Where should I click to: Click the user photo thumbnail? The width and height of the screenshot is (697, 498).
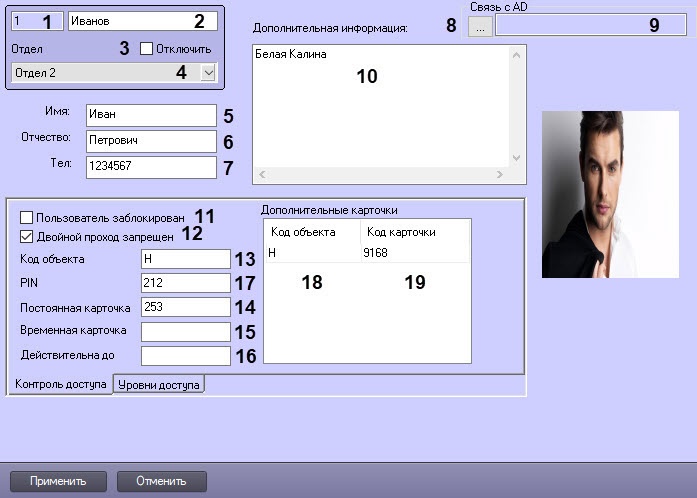(609, 194)
